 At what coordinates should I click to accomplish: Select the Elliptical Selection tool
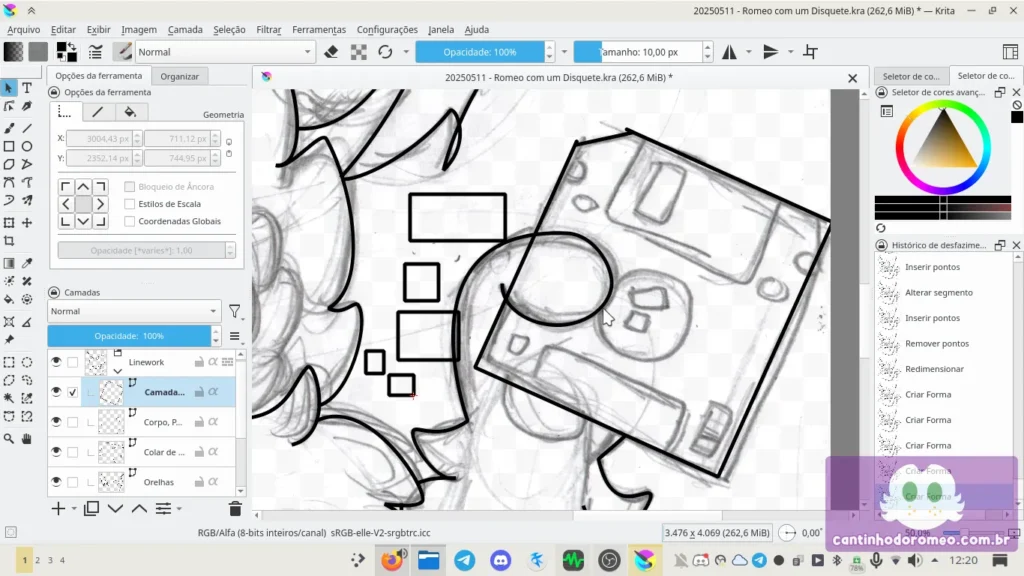coord(27,362)
